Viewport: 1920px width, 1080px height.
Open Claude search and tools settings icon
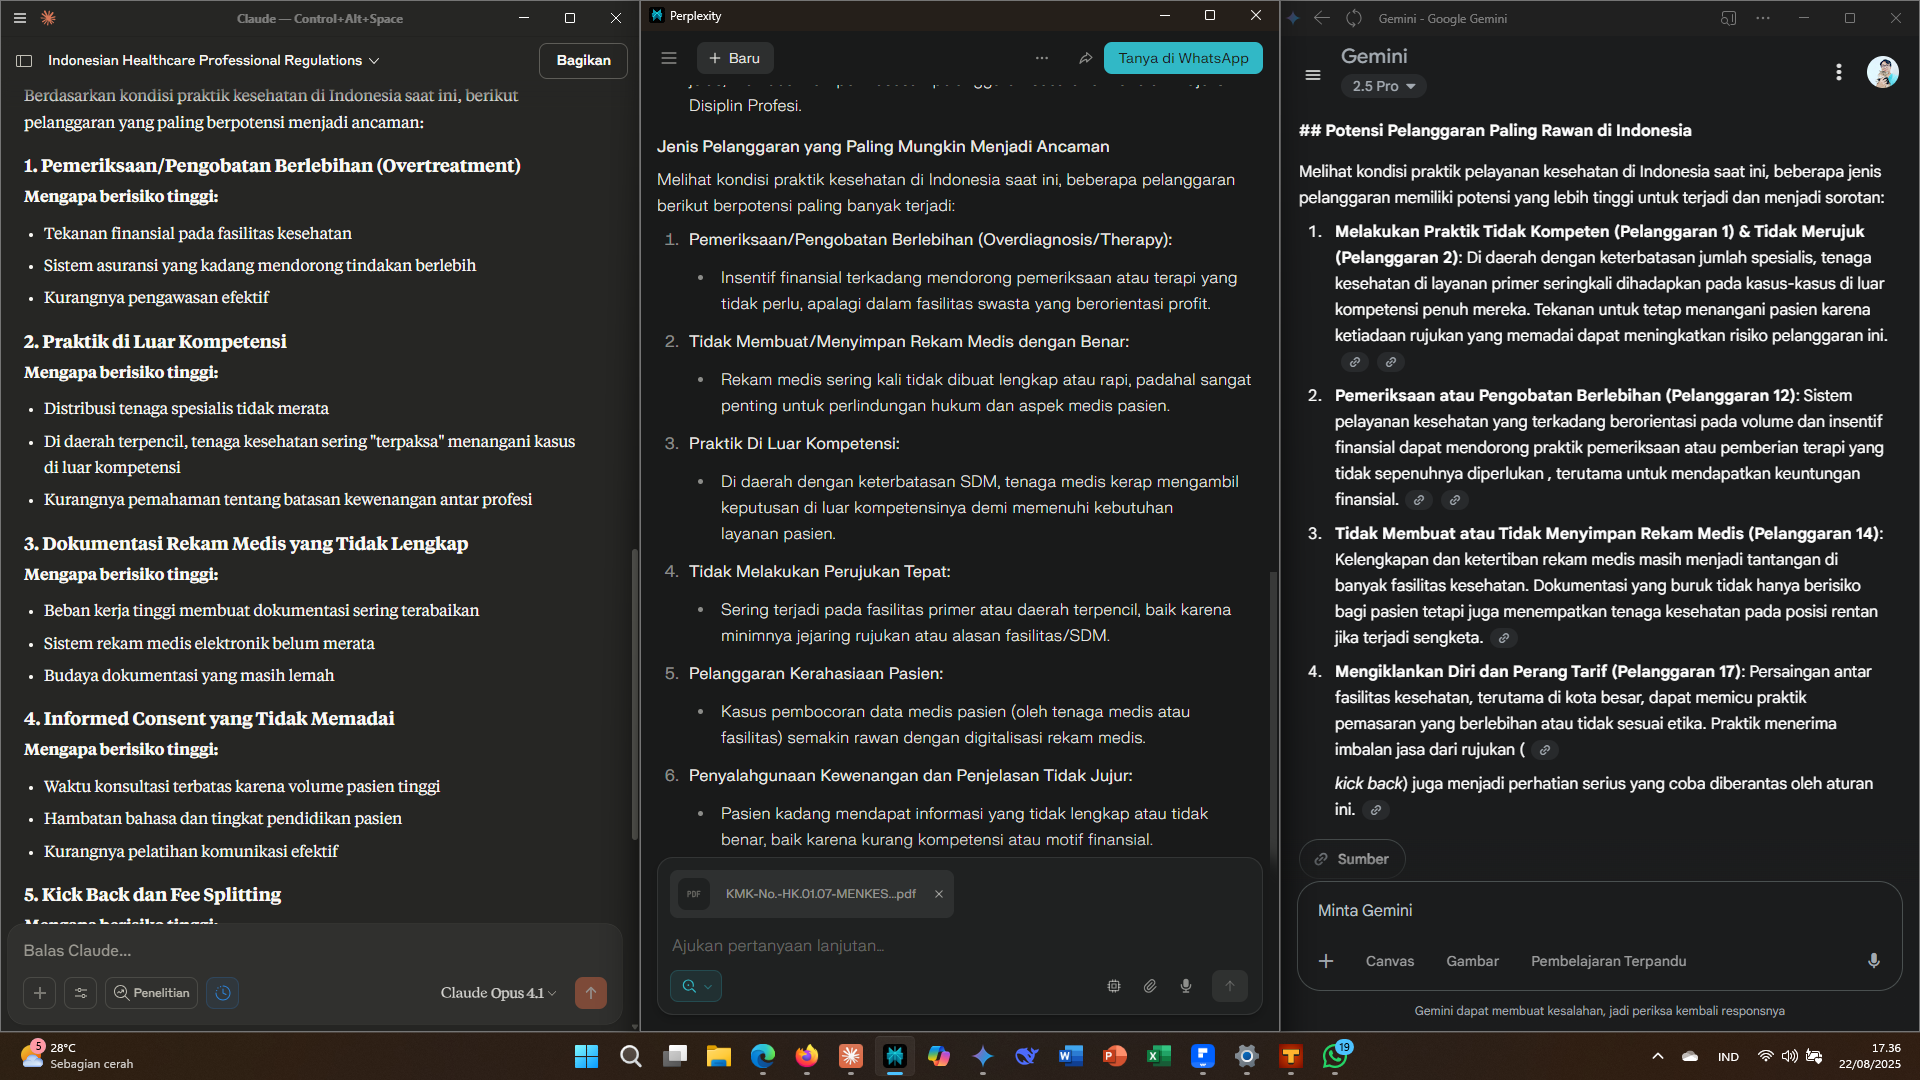(x=80, y=993)
